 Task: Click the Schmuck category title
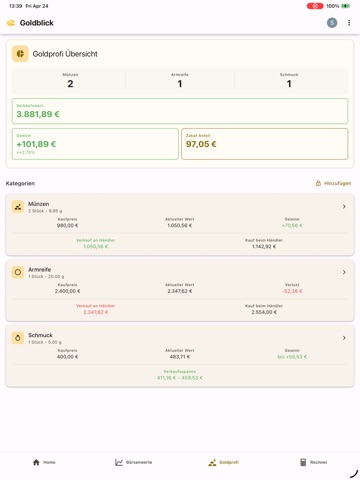[x=40, y=335]
